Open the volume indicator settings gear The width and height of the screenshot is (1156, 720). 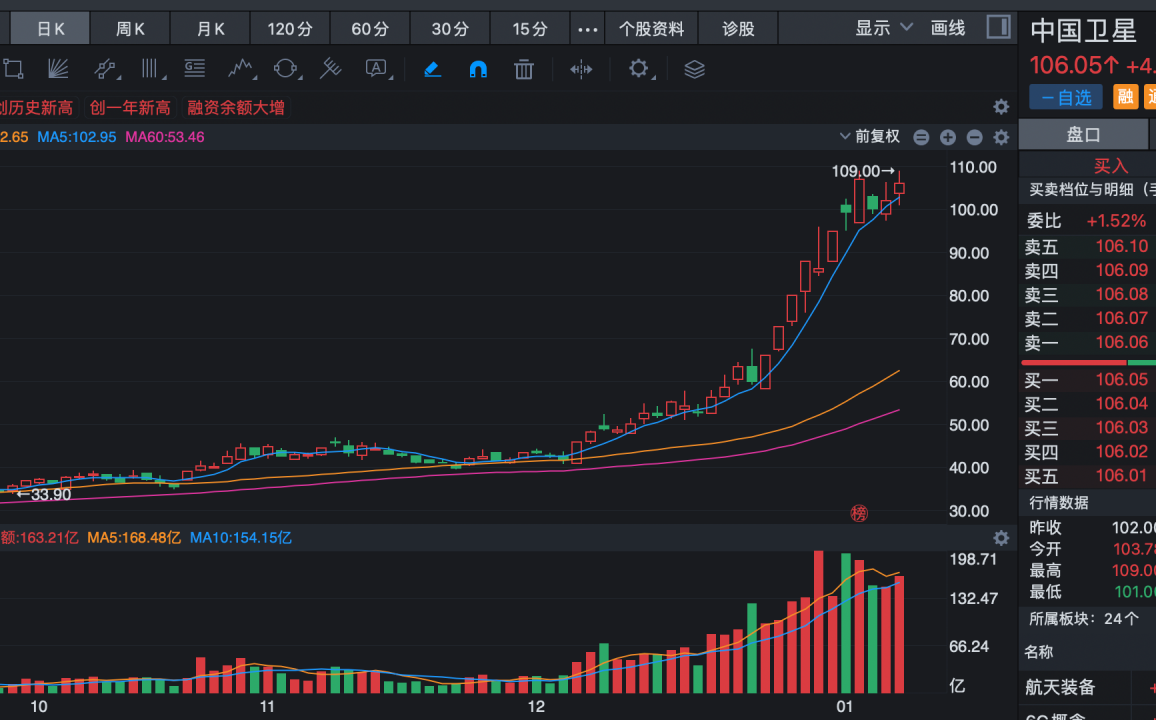click(x=1000, y=538)
